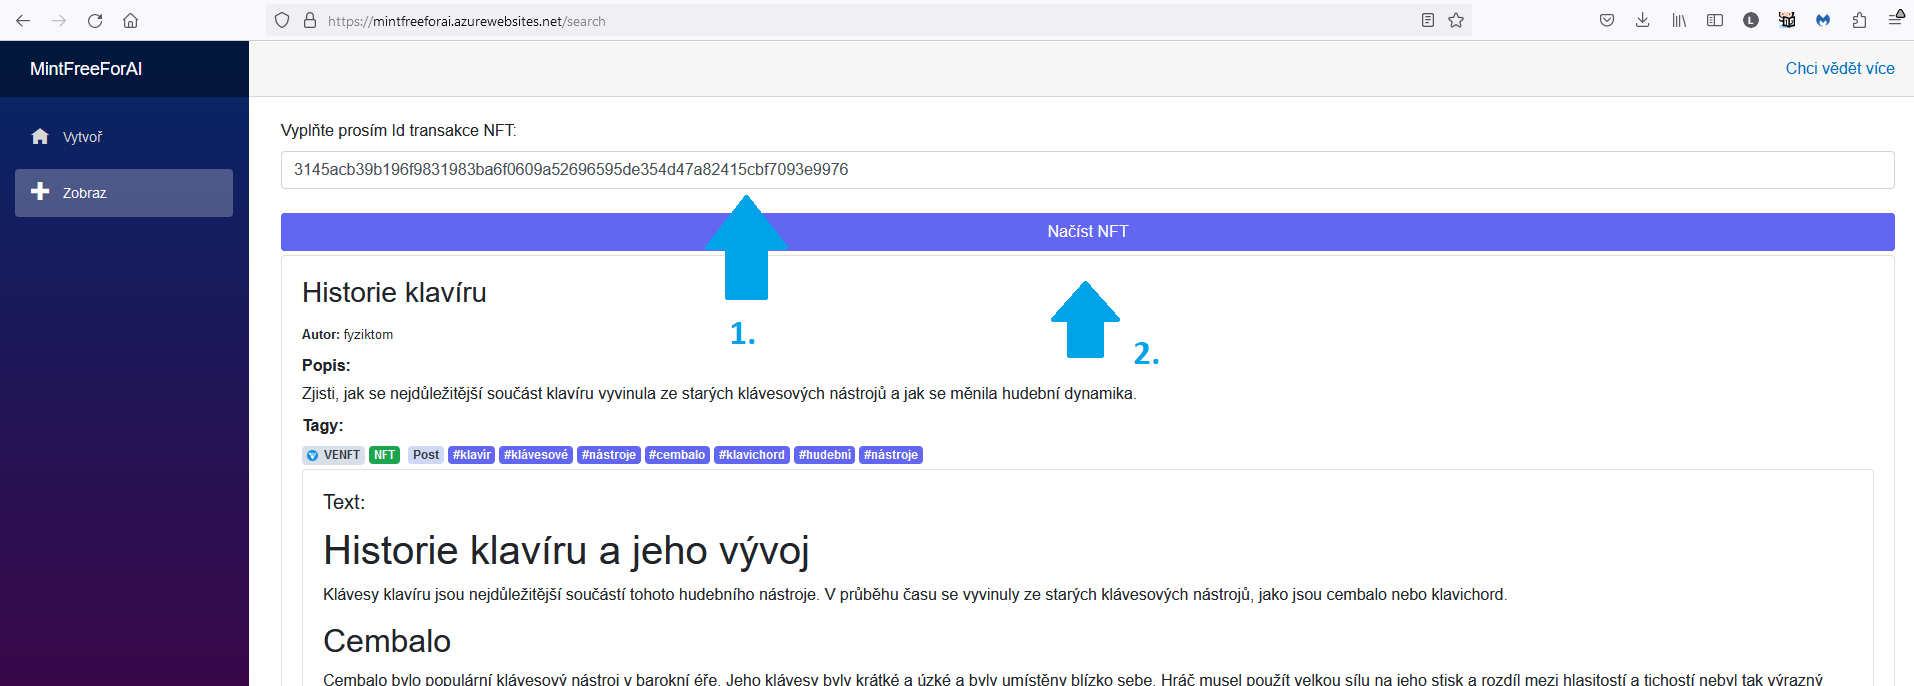The height and width of the screenshot is (686, 1914).
Task: Select the #klávesové tag
Action: 536,455
